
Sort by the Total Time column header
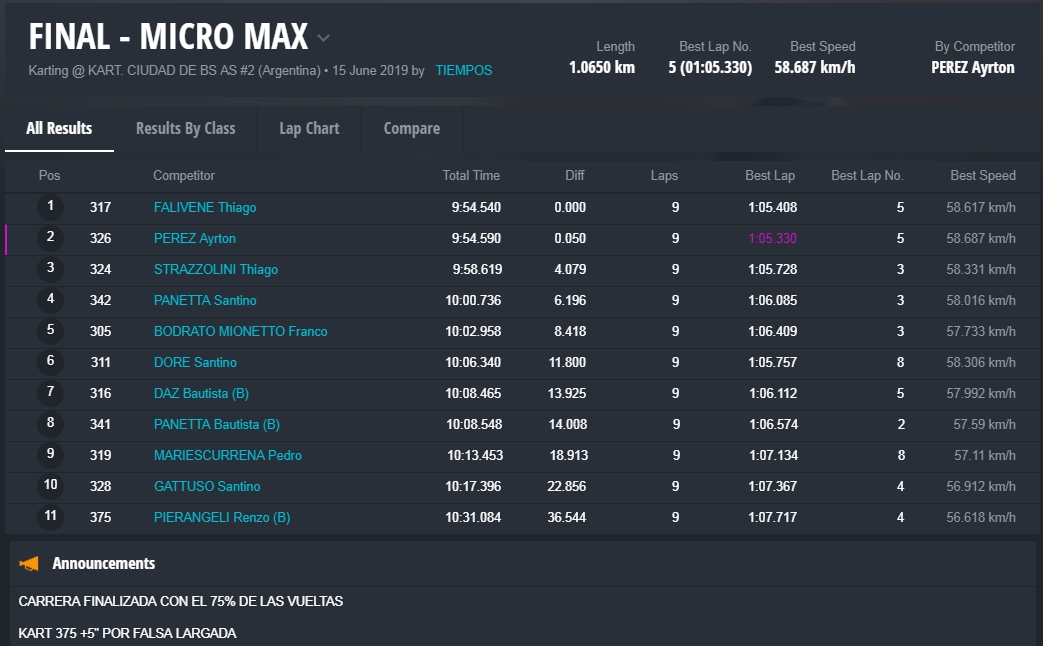[471, 176]
